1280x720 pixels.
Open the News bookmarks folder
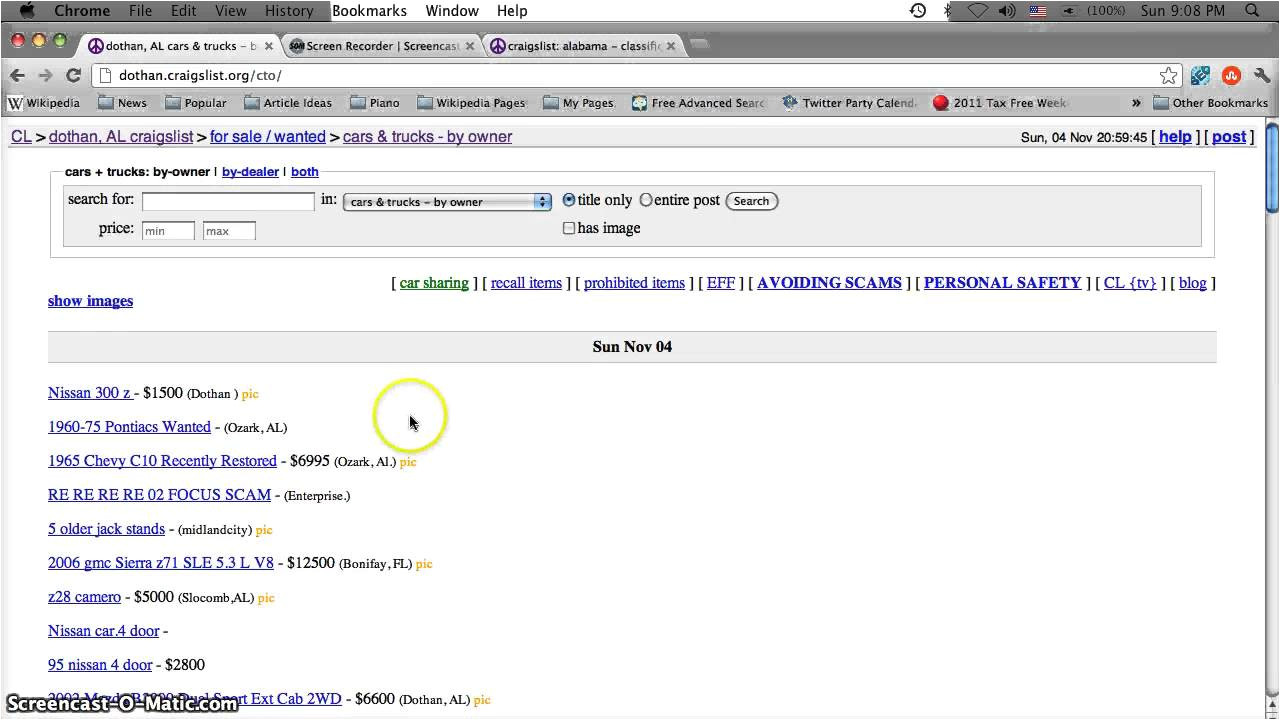pos(122,103)
